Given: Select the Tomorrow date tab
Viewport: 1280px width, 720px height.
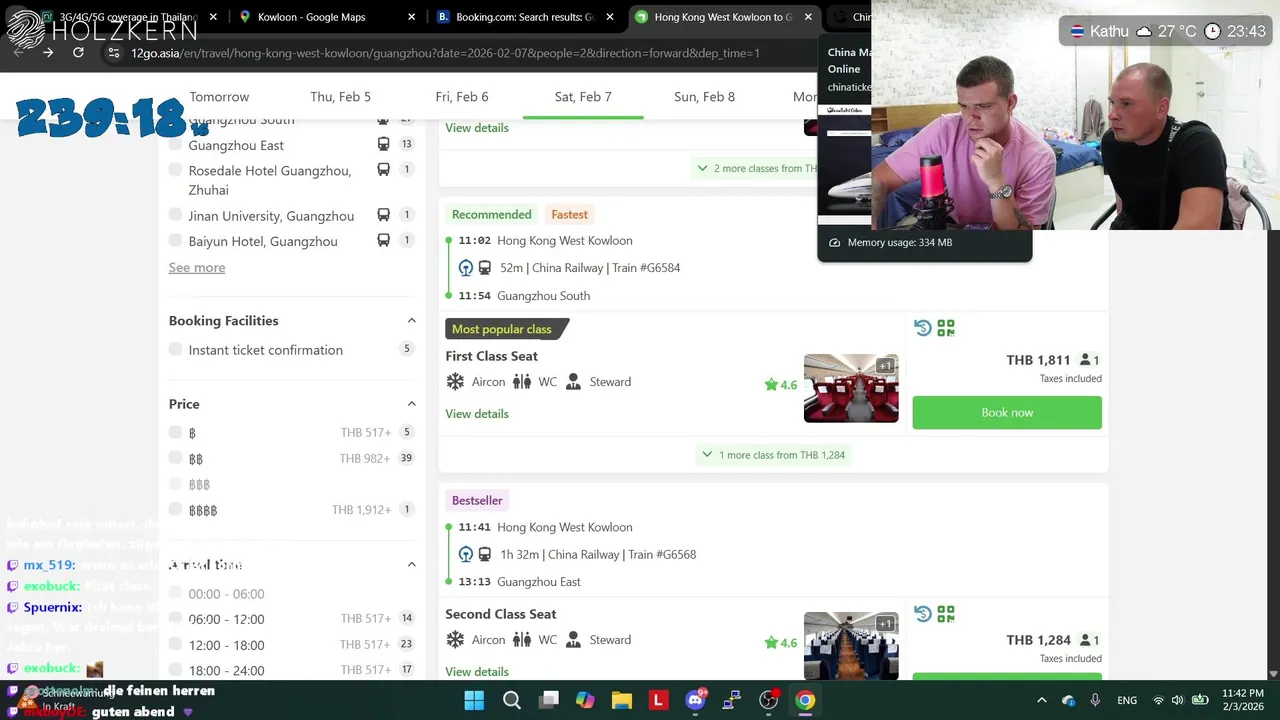Looking at the screenshot, I should [x=219, y=96].
